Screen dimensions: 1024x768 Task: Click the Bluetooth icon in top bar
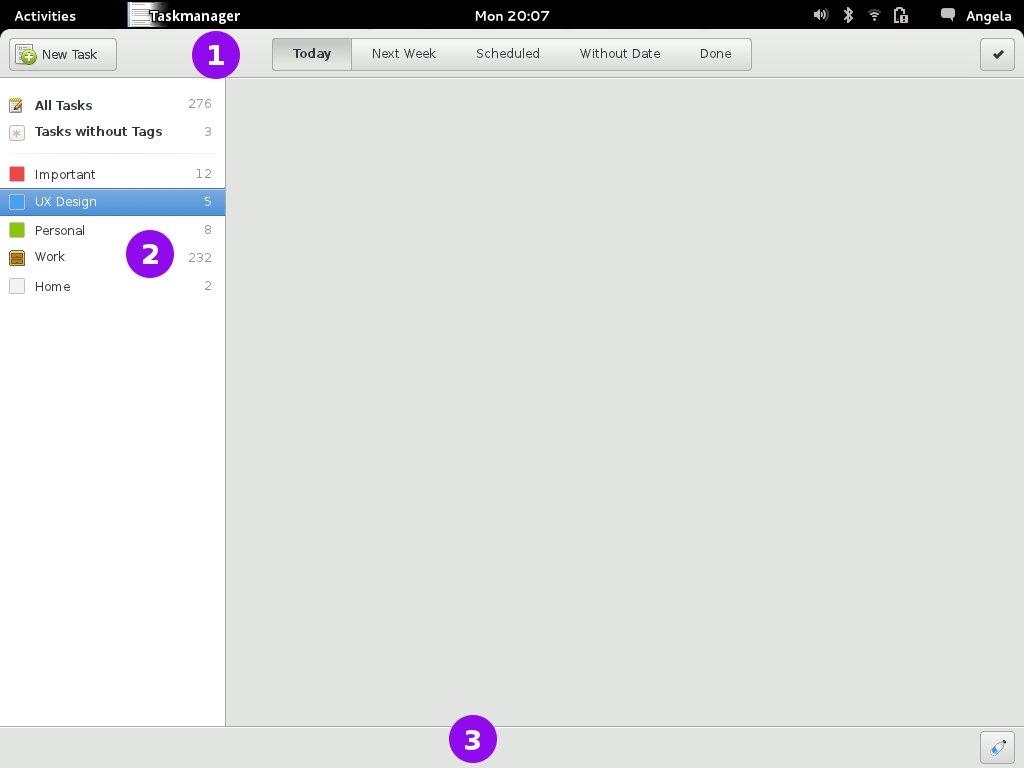click(x=848, y=15)
